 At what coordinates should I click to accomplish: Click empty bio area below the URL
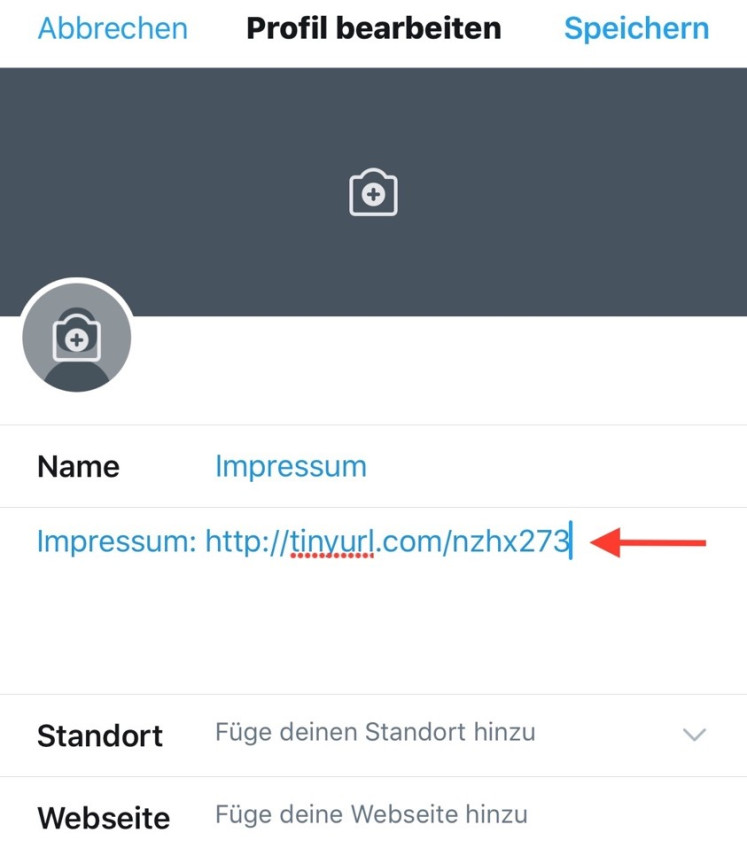click(374, 628)
